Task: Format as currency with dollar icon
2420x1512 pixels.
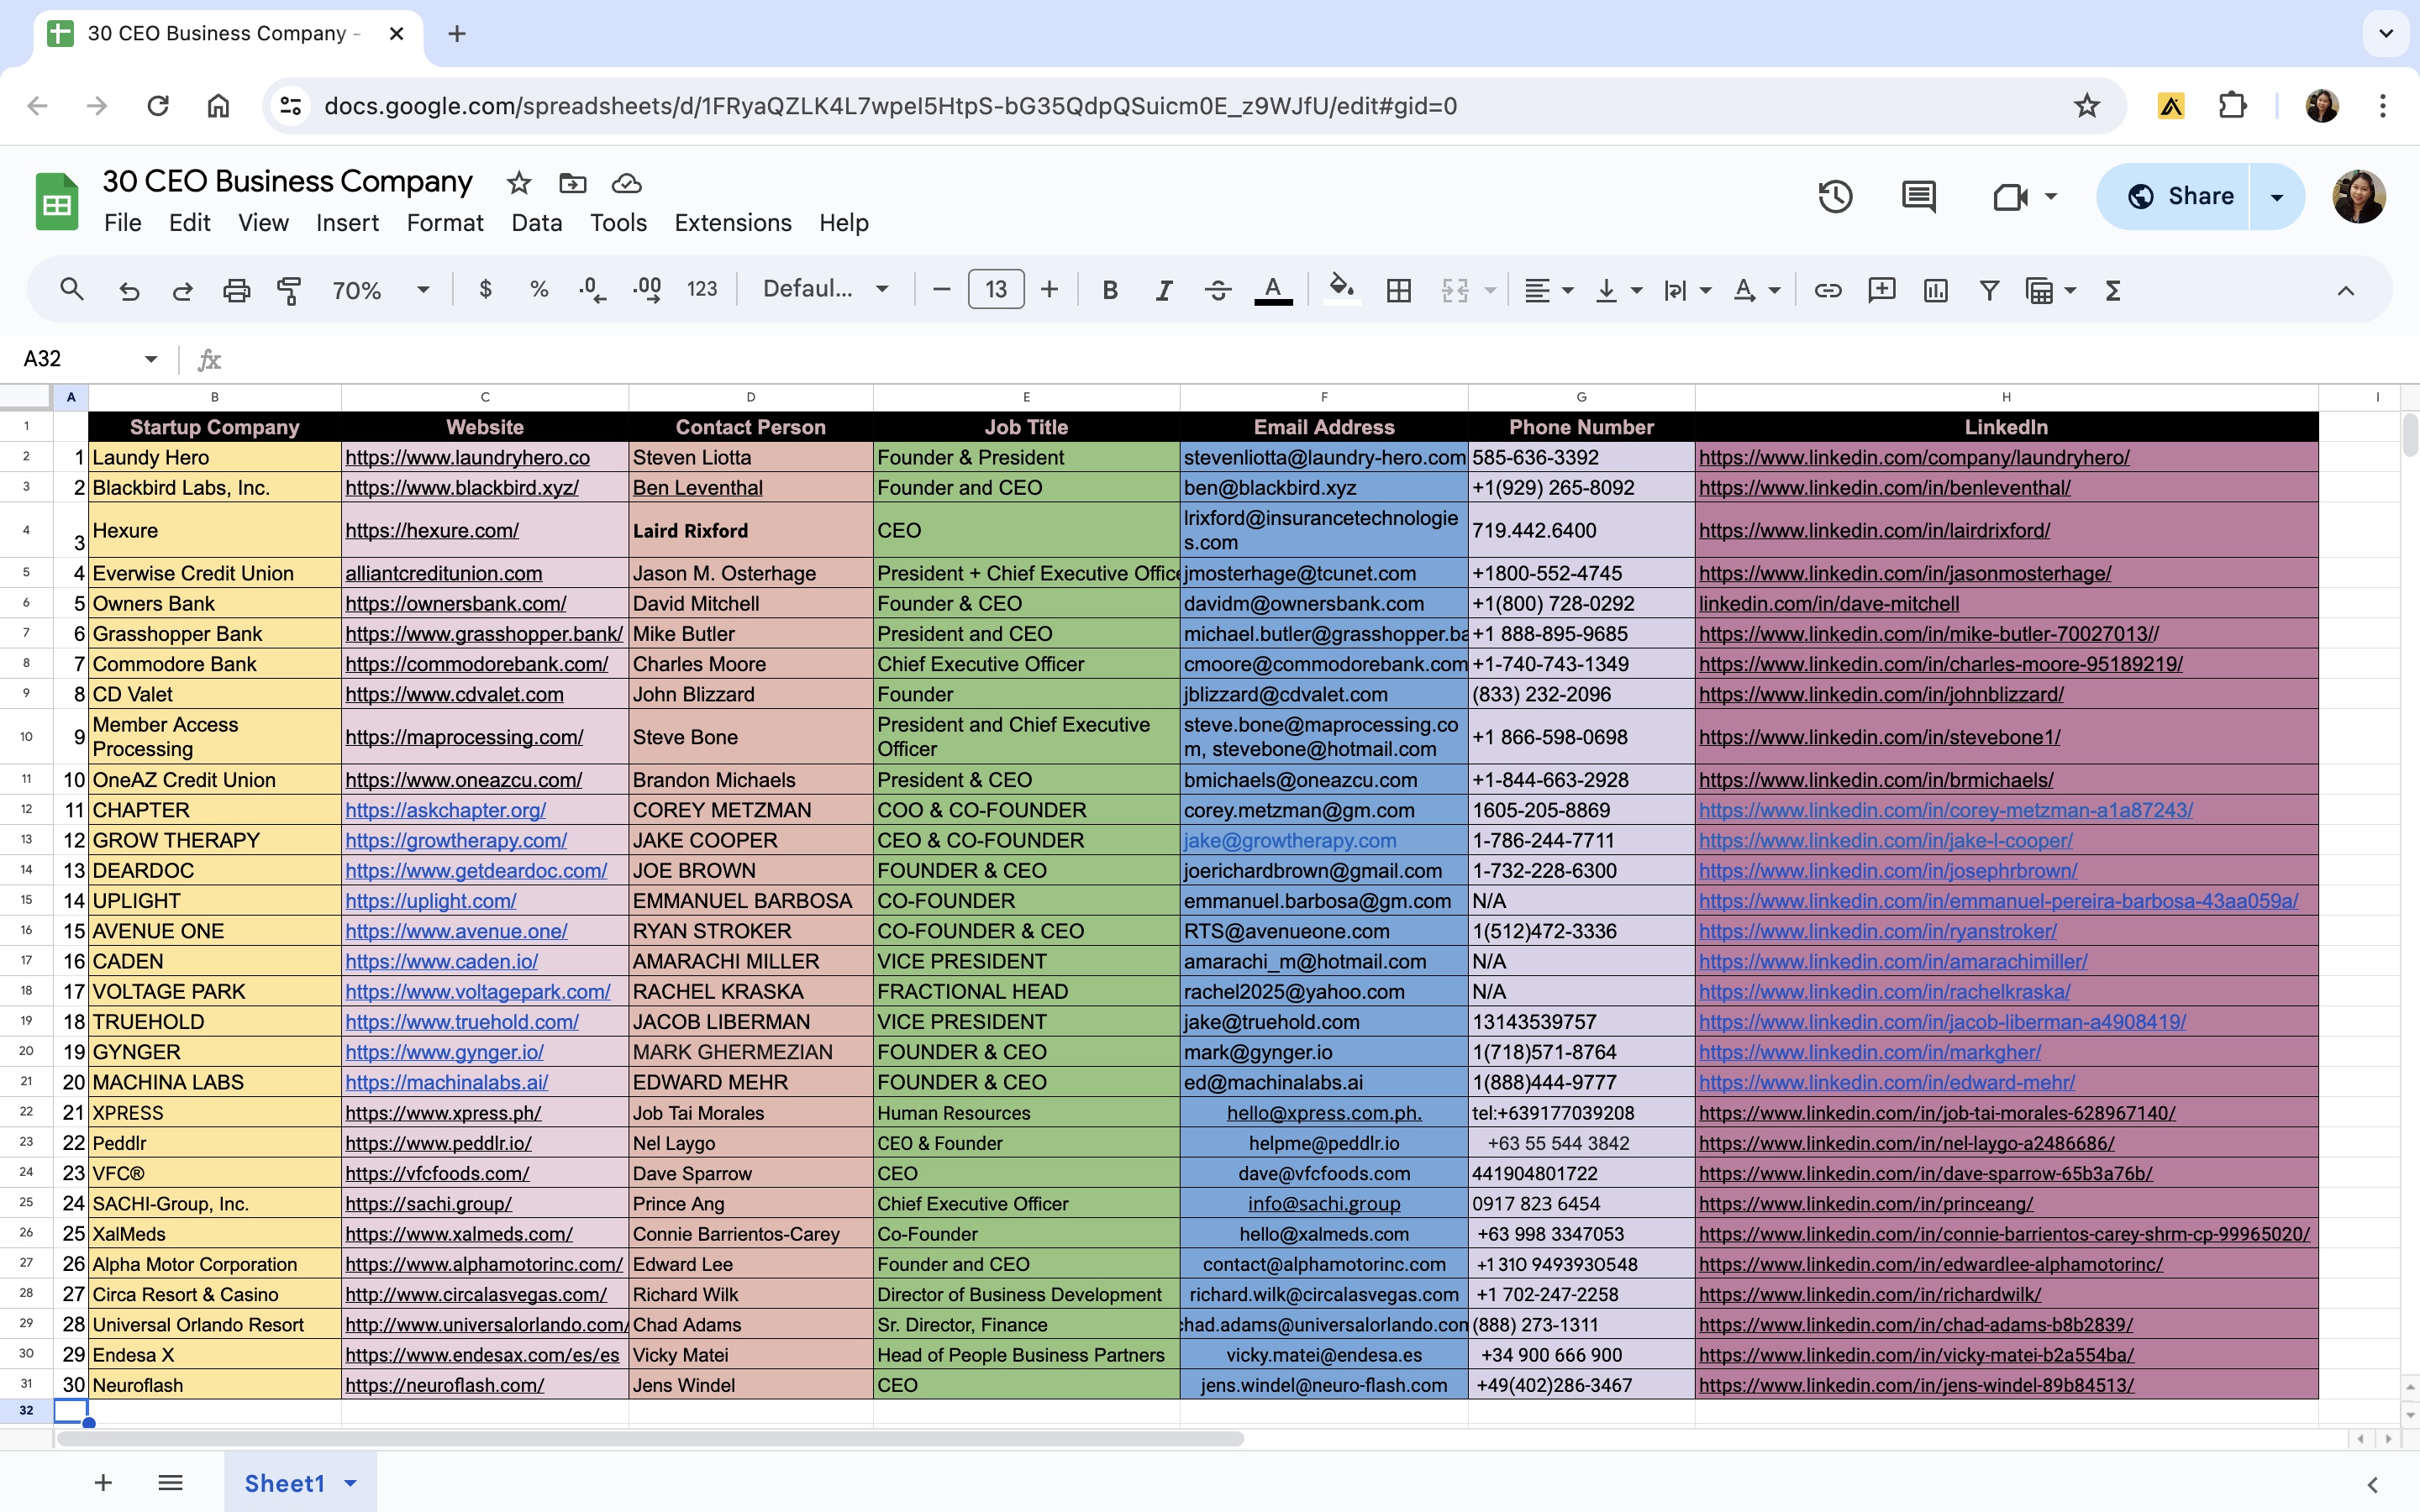Action: (485, 290)
